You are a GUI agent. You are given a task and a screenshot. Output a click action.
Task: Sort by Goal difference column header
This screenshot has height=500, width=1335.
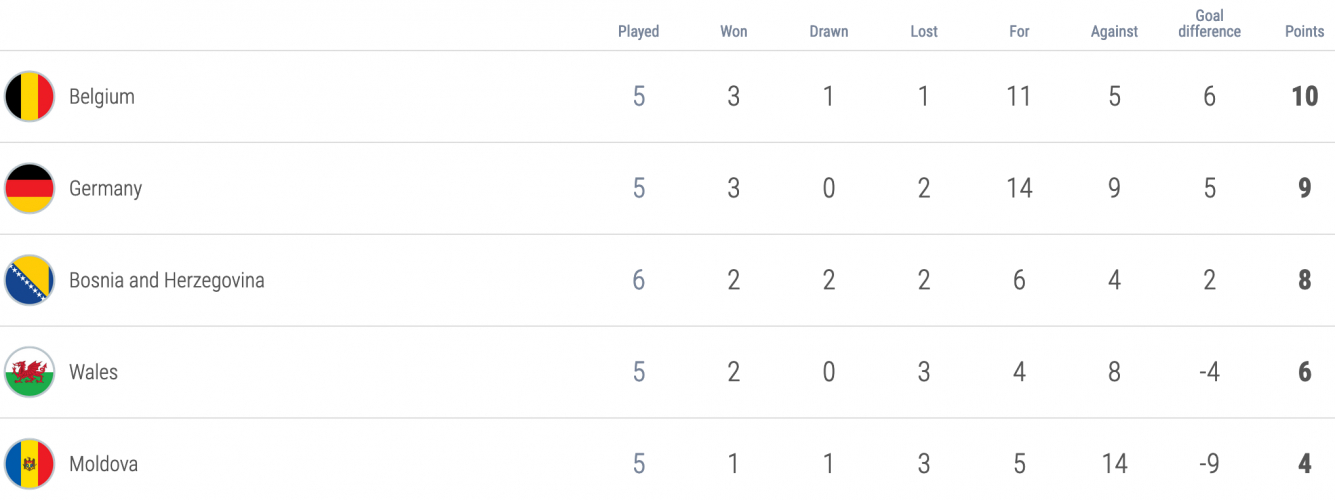click(x=1209, y=24)
